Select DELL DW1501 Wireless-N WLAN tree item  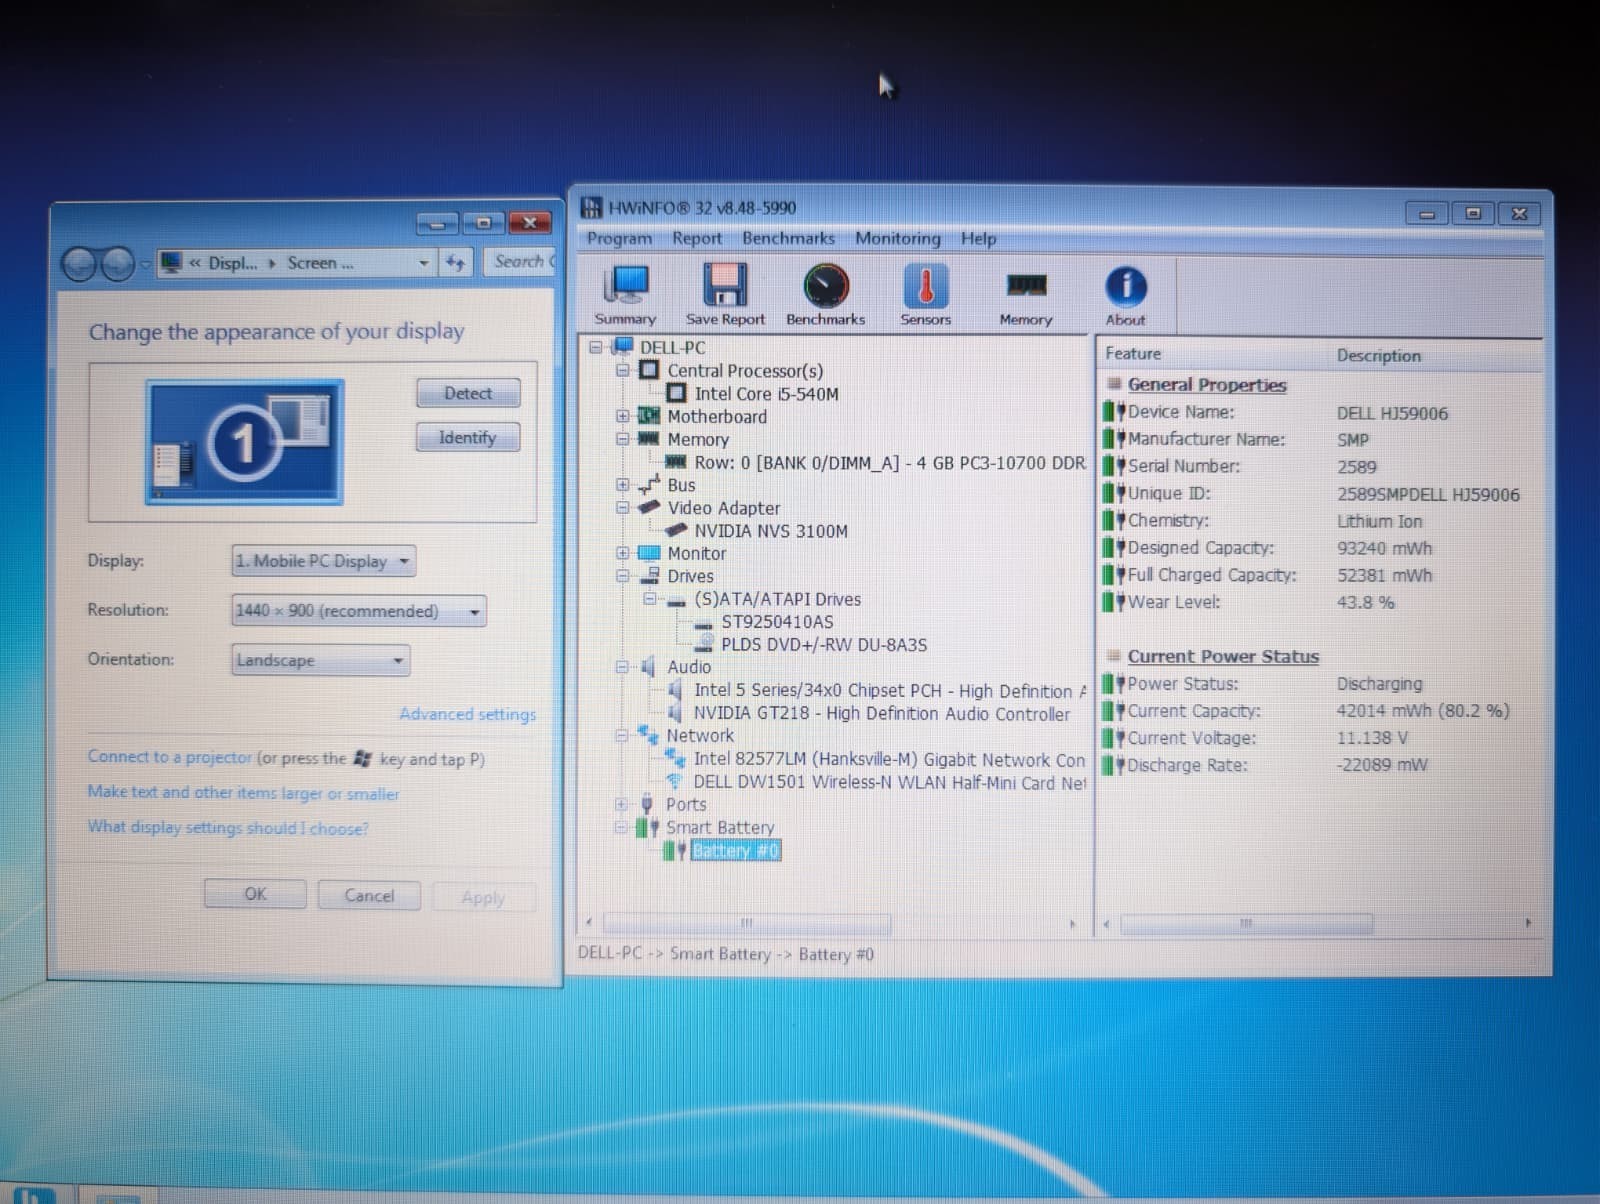click(x=889, y=782)
